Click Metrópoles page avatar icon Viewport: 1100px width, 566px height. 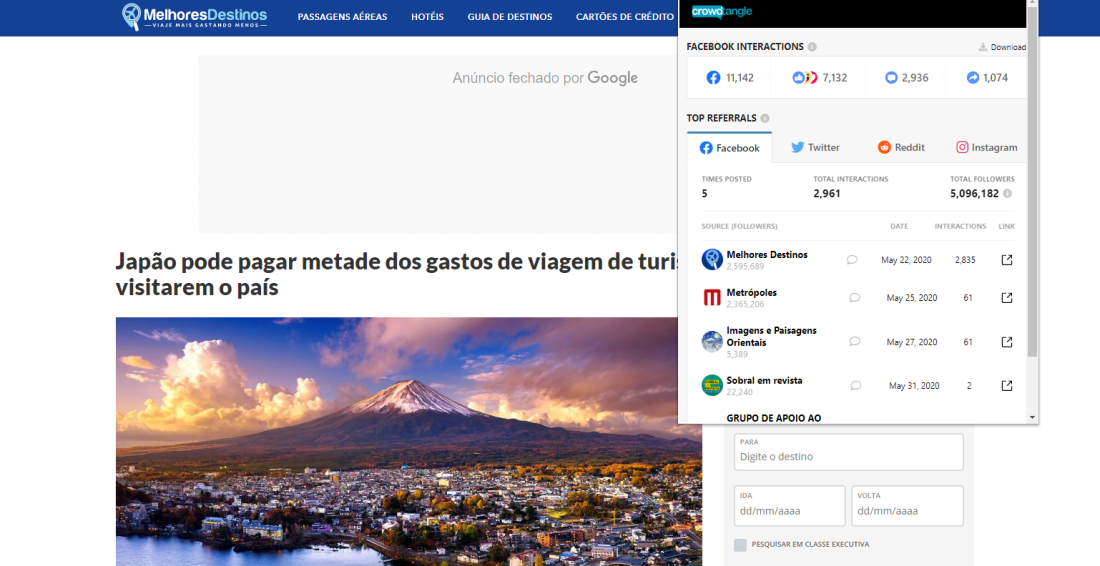[x=712, y=297]
